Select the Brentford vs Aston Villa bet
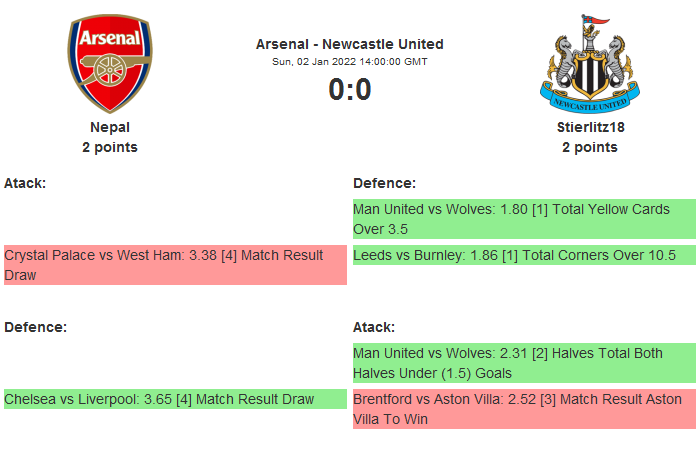The width and height of the screenshot is (700, 460). point(523,409)
